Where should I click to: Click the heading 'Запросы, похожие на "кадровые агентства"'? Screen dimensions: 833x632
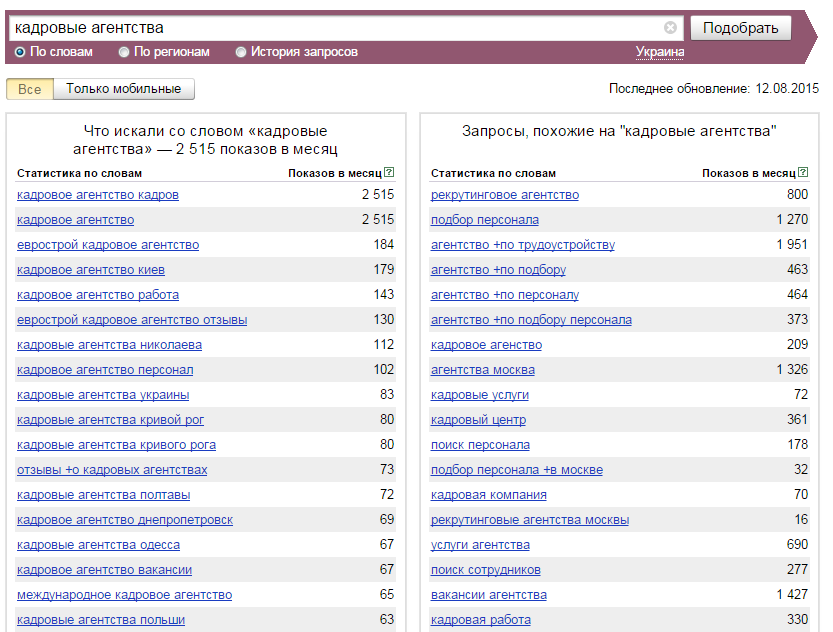click(619, 131)
